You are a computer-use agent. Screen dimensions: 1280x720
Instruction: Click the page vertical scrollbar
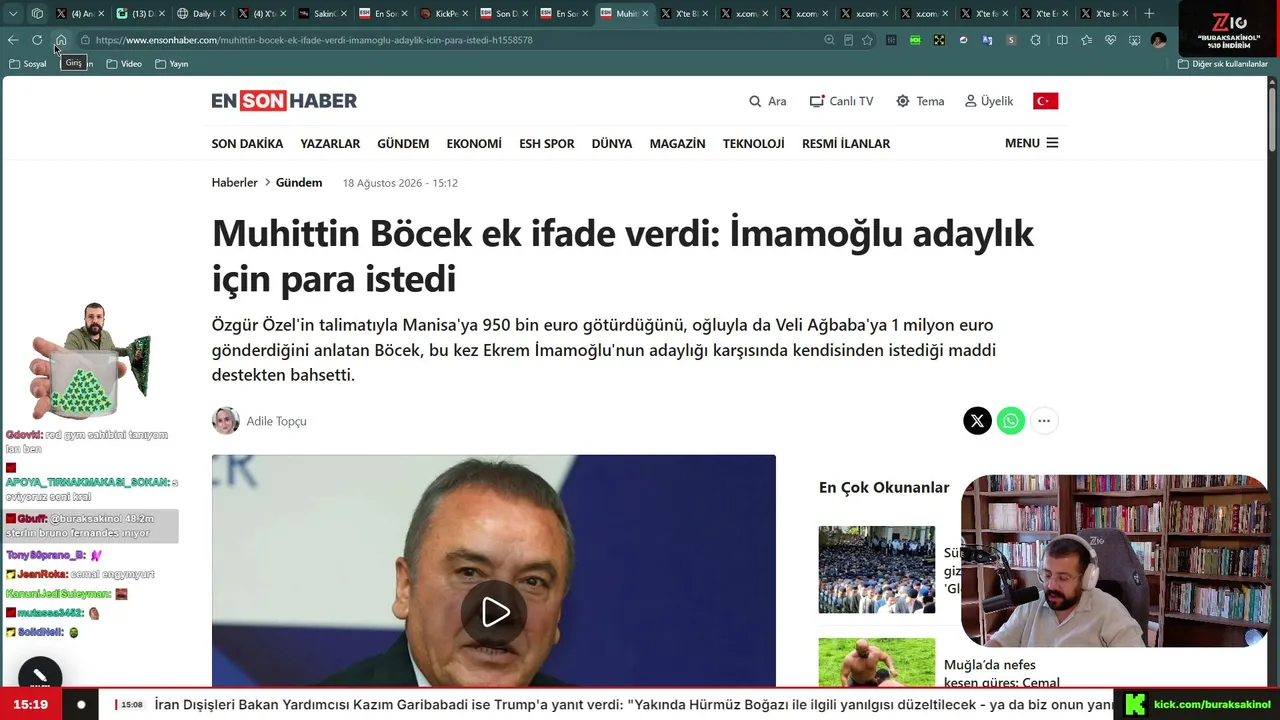click(x=1272, y=120)
